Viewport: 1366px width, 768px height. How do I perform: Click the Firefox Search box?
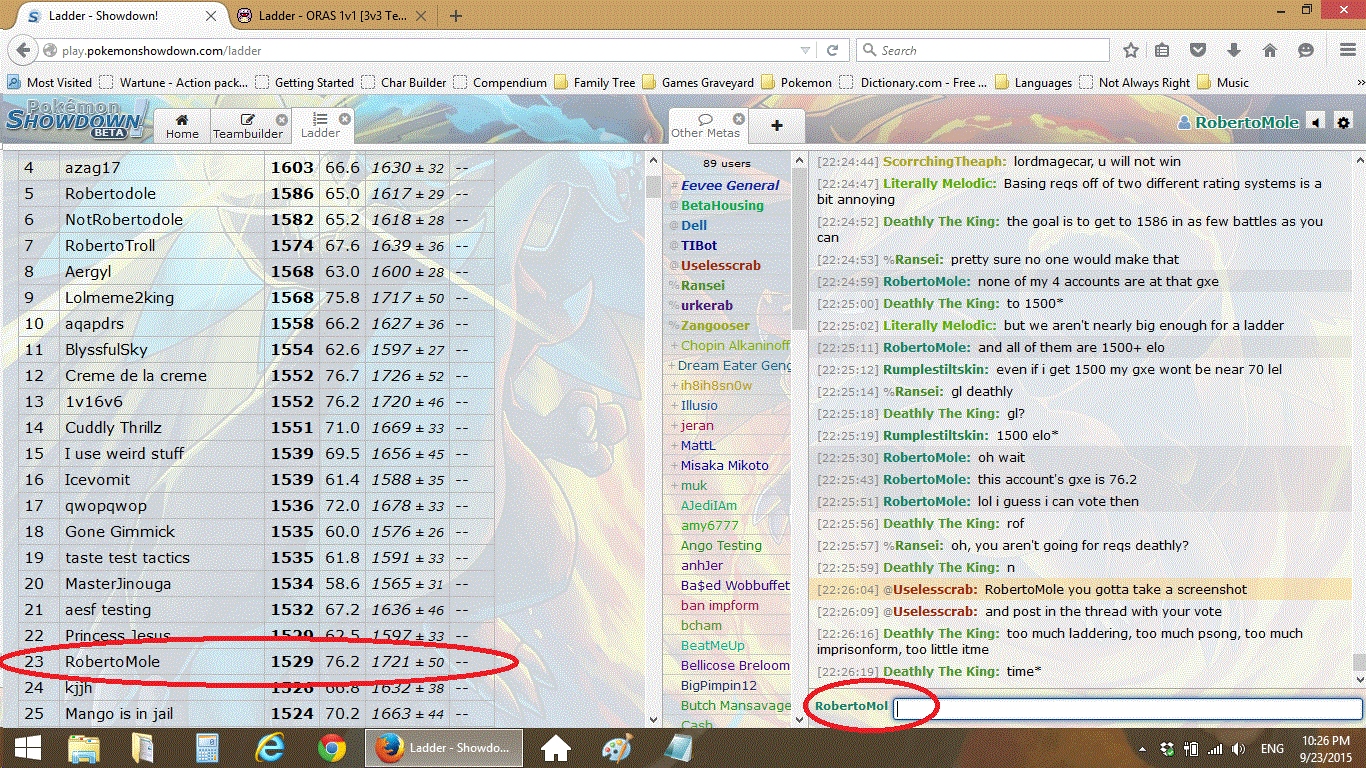983,50
